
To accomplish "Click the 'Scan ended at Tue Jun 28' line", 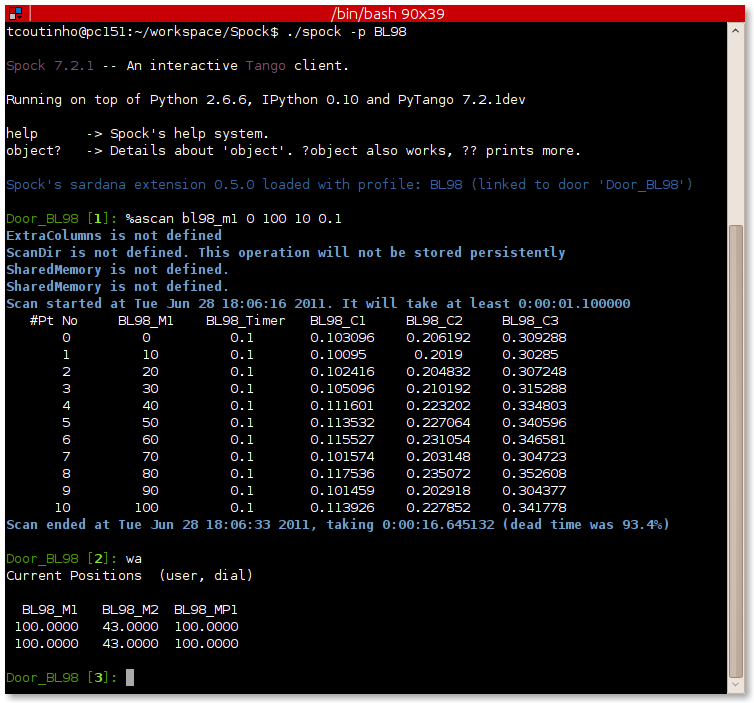I will pyautogui.click(x=338, y=525).
